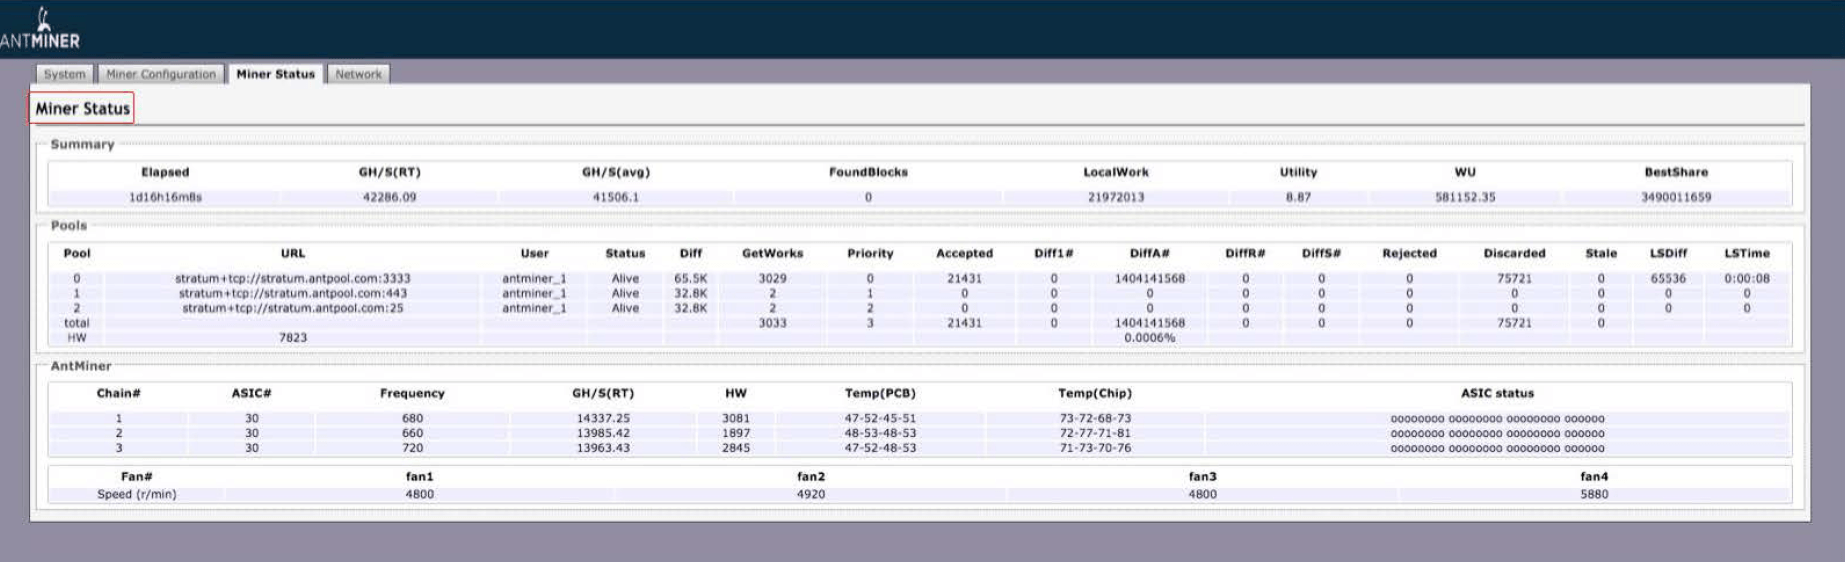Click the URL column header in Pools
This screenshot has width=1845, height=562.
click(x=293, y=253)
